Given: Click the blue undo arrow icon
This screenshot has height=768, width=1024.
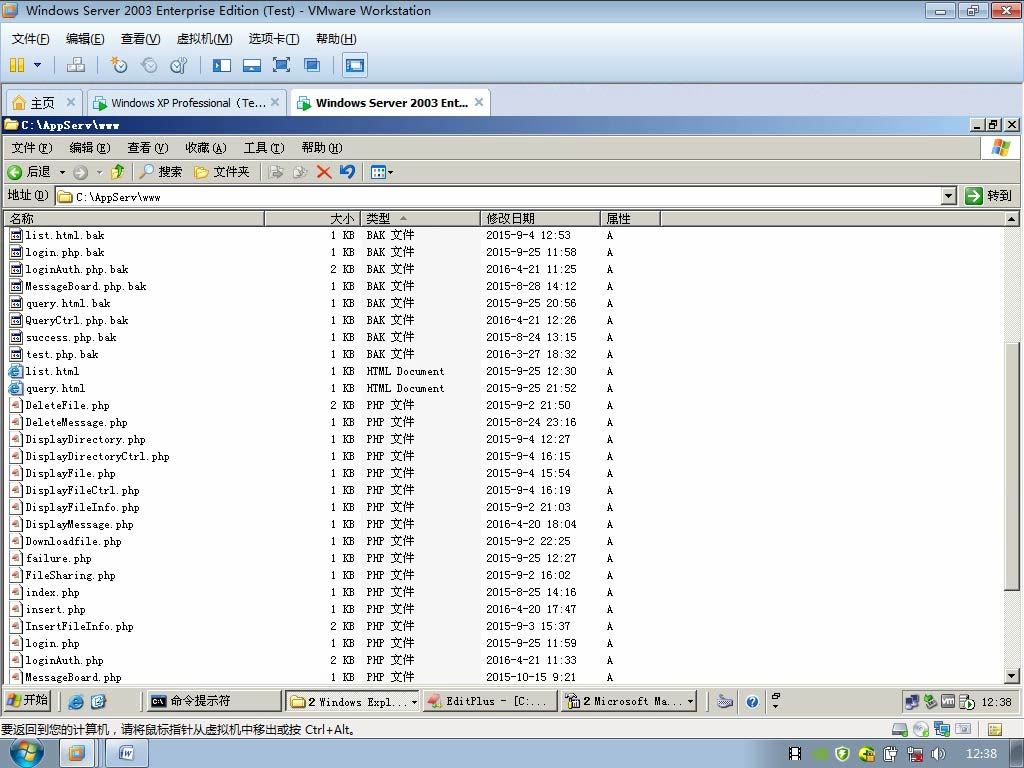Looking at the screenshot, I should (347, 172).
